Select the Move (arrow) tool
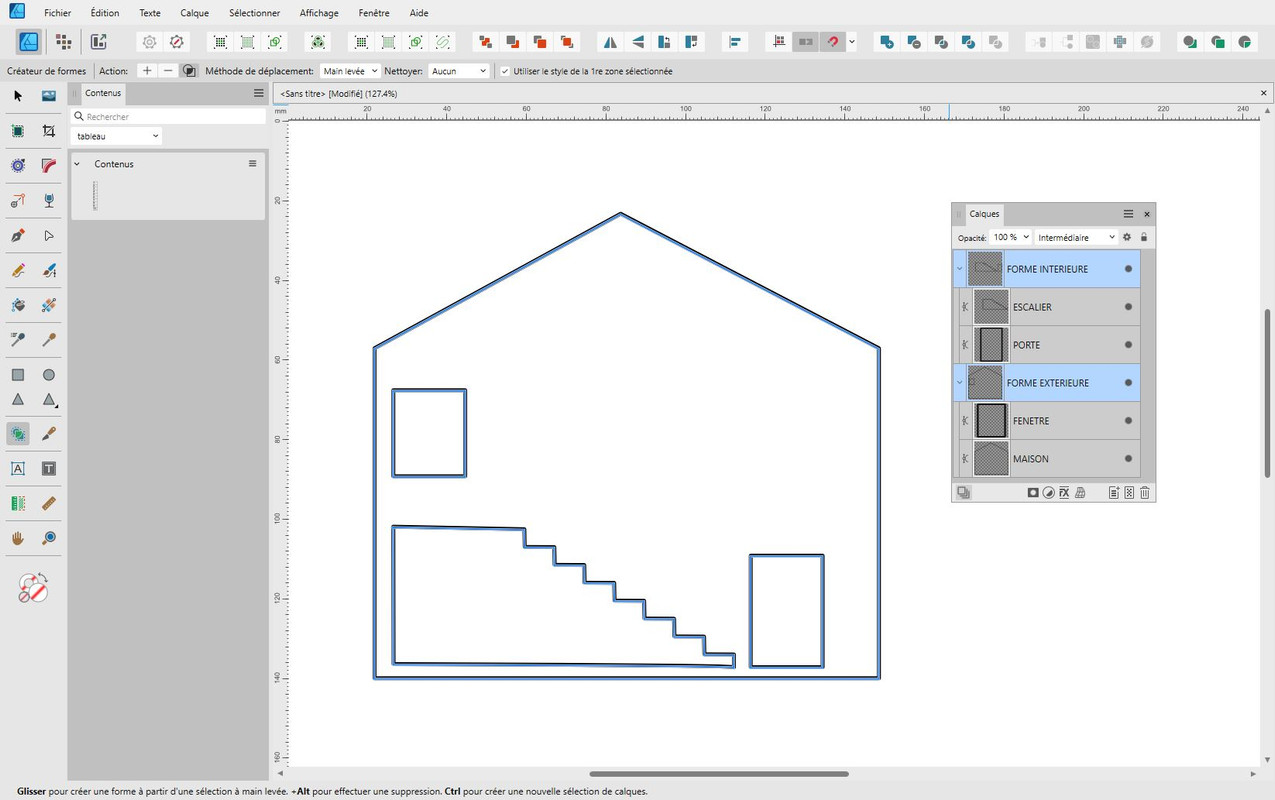The image size is (1275, 800). (18, 96)
